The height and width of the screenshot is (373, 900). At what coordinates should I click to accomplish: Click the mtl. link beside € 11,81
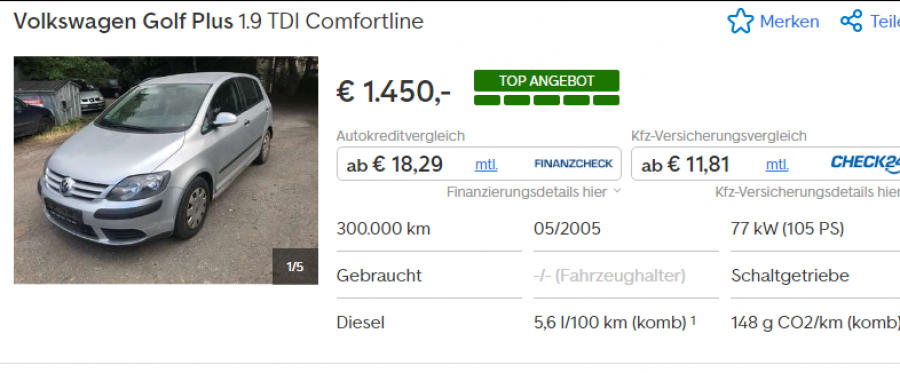tap(777, 165)
